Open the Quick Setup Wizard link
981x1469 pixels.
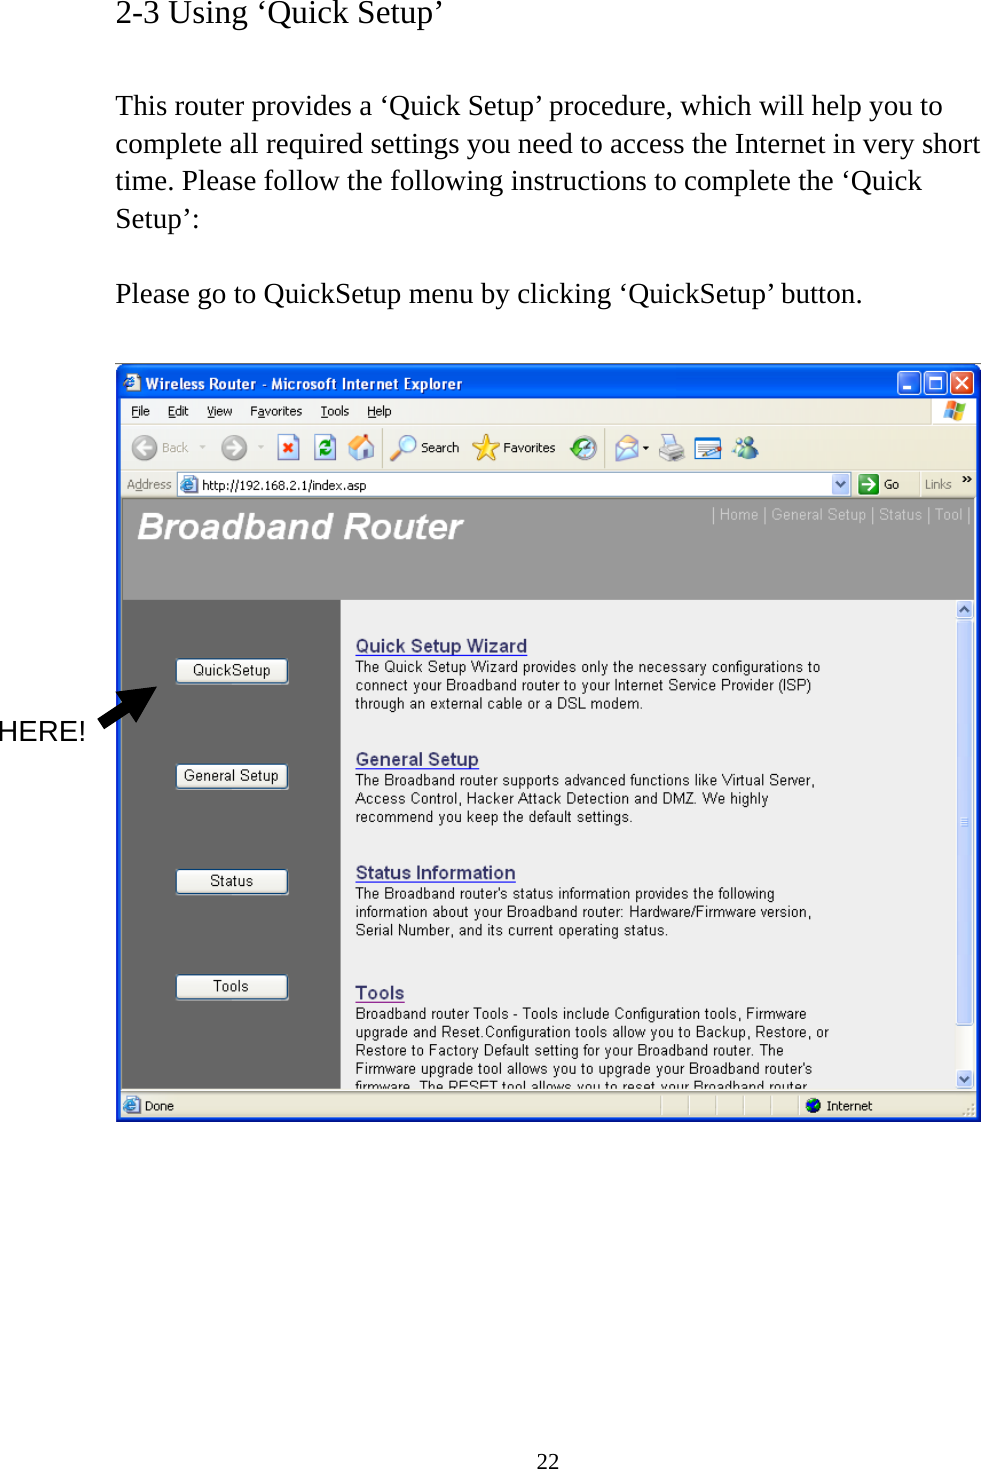tap(441, 646)
